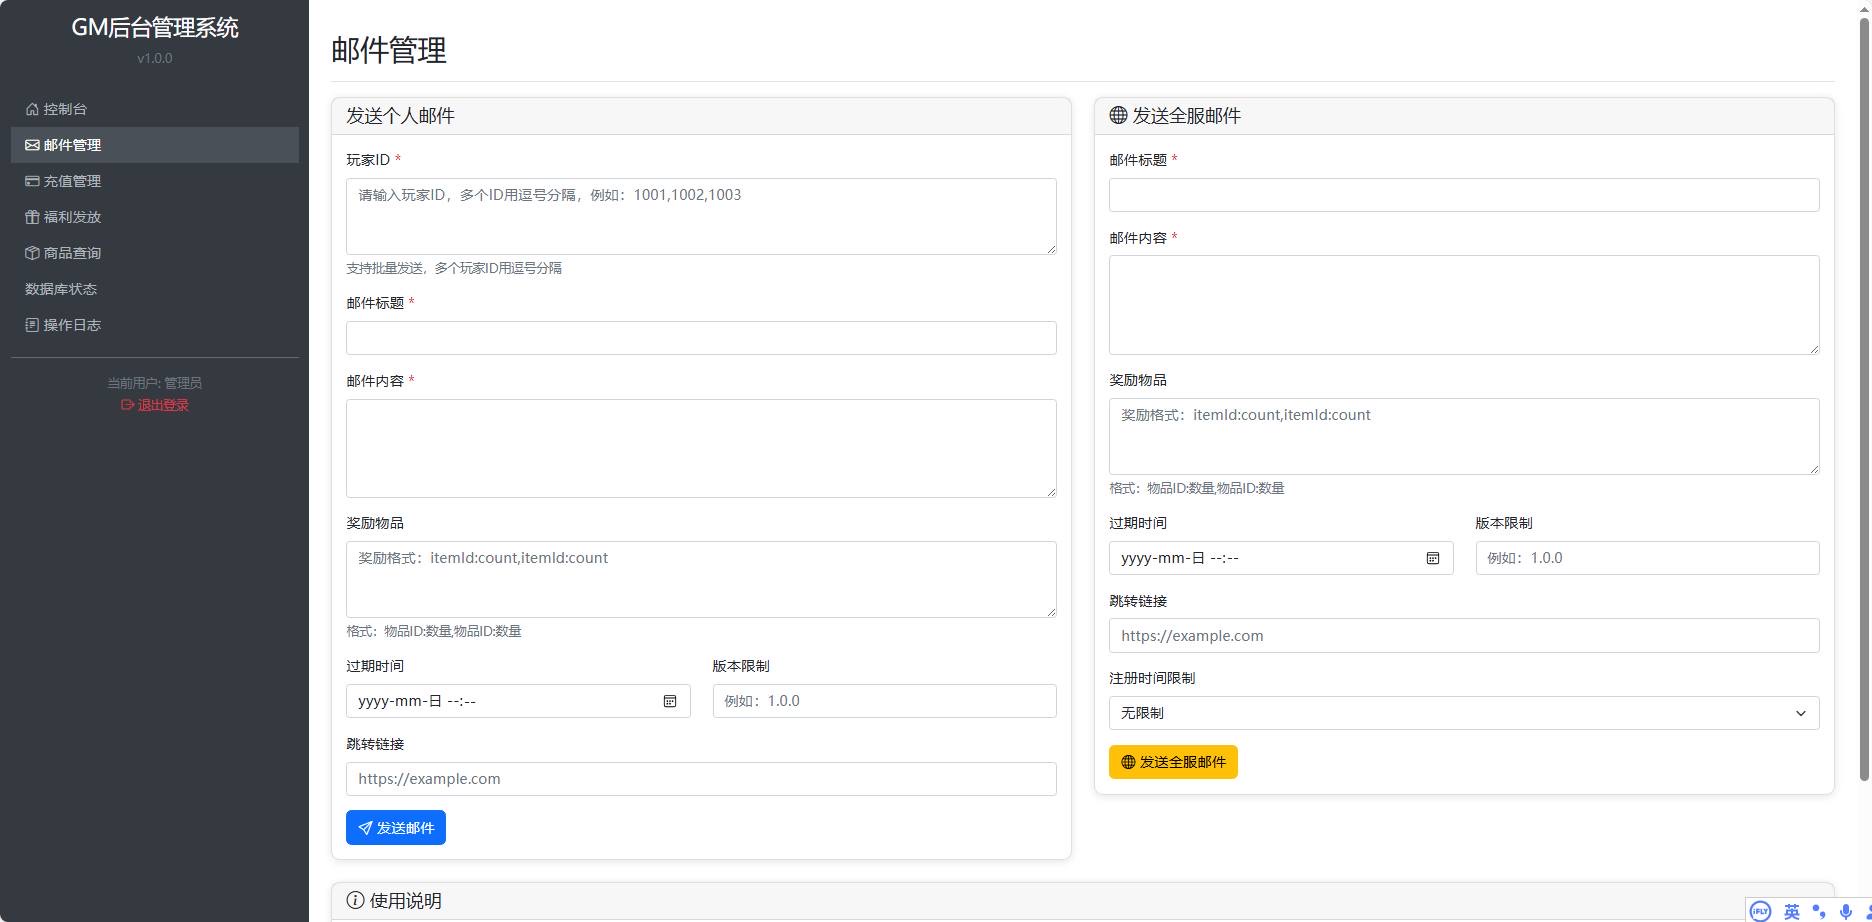
Task: Click the 使用说明 section header
Action: [x=1083, y=901]
